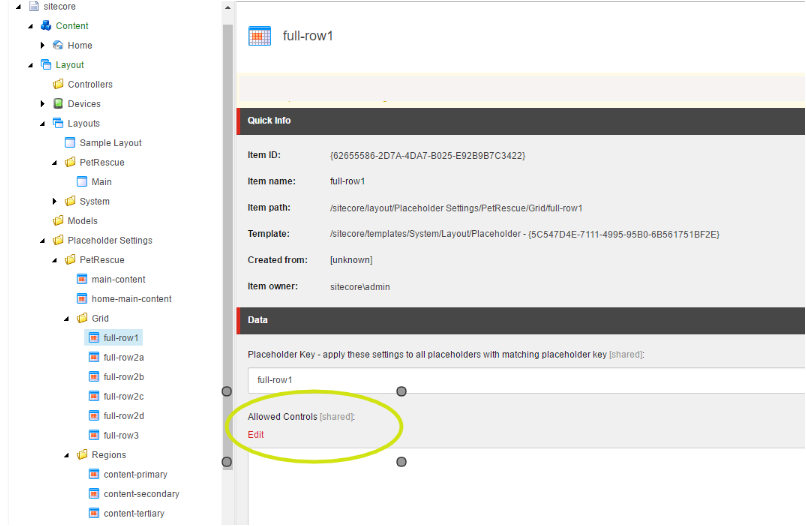
Task: Select the full-row1 tree item
Action: coord(121,338)
